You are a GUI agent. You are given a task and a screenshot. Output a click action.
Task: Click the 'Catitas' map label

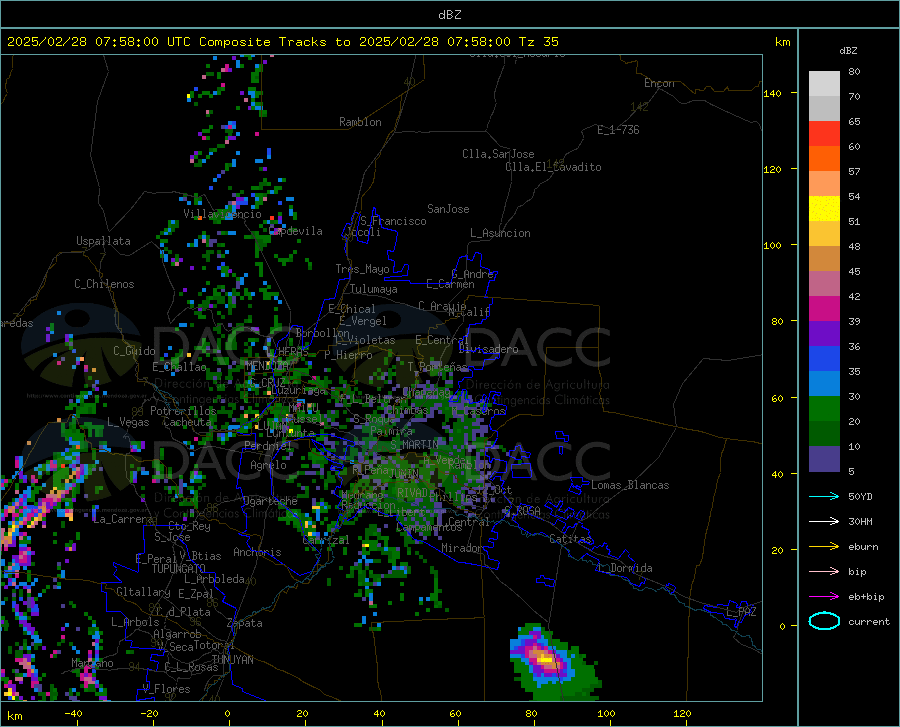571,539
